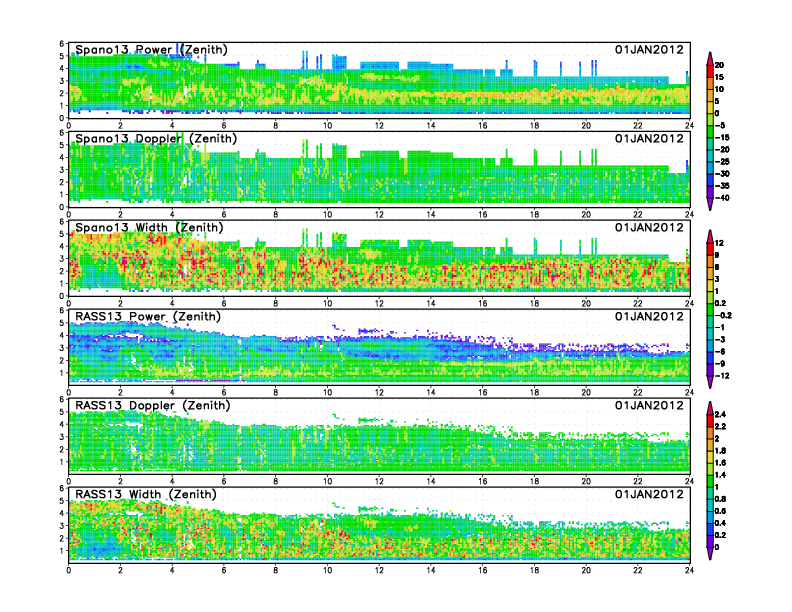
Task: Click the 01JAN2012 date in the RASS13 Doppler panel
Action: click(649, 405)
